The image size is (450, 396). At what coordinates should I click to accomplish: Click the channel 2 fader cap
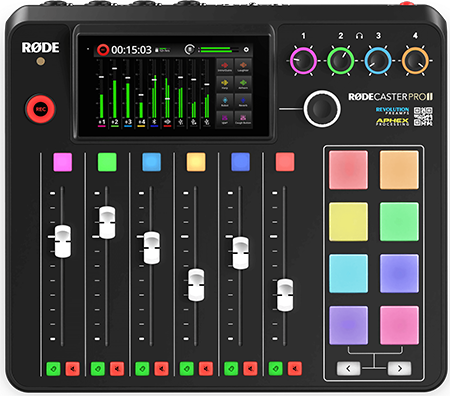click(107, 222)
